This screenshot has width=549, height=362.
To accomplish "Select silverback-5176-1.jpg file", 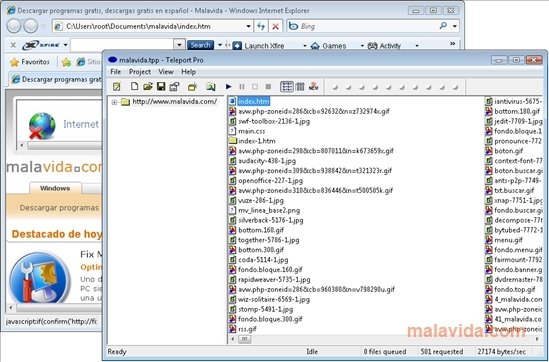I will pyautogui.click(x=271, y=220).
